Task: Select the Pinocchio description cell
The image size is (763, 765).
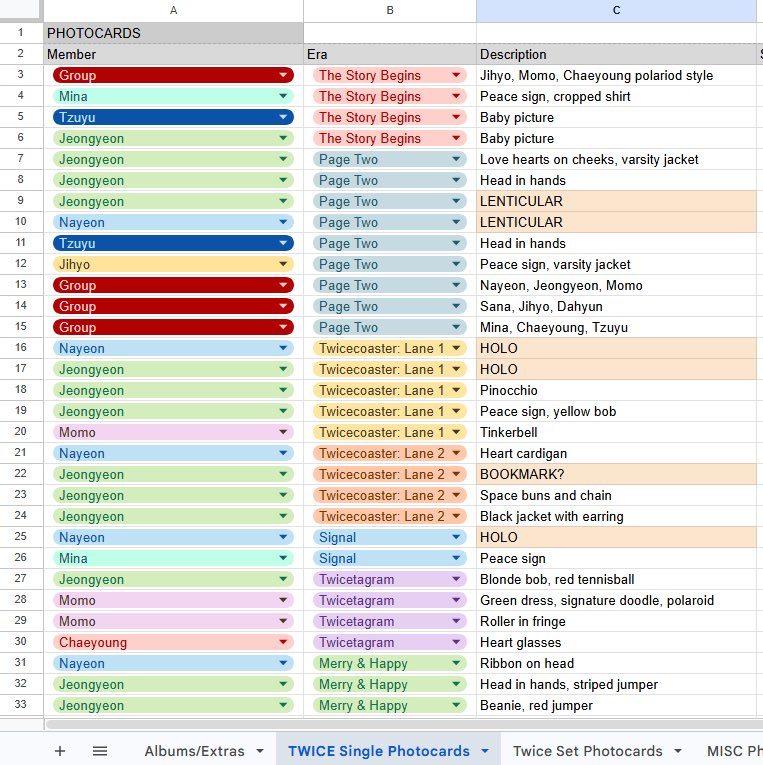Action: pyautogui.click(x=616, y=390)
